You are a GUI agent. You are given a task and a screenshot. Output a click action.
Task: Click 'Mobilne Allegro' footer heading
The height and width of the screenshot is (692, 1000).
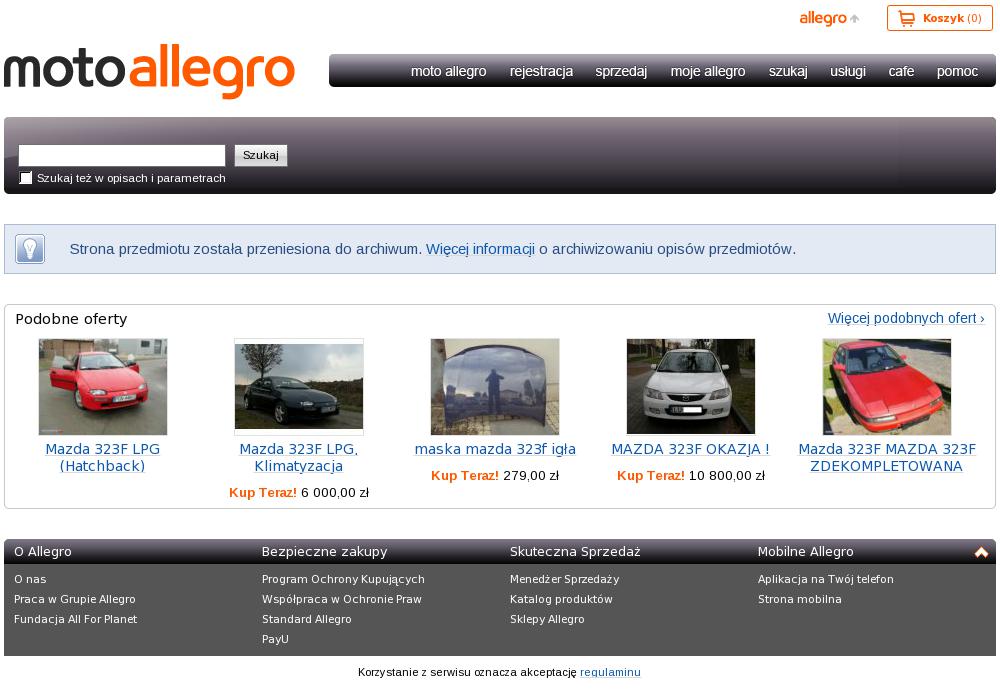[x=805, y=552]
